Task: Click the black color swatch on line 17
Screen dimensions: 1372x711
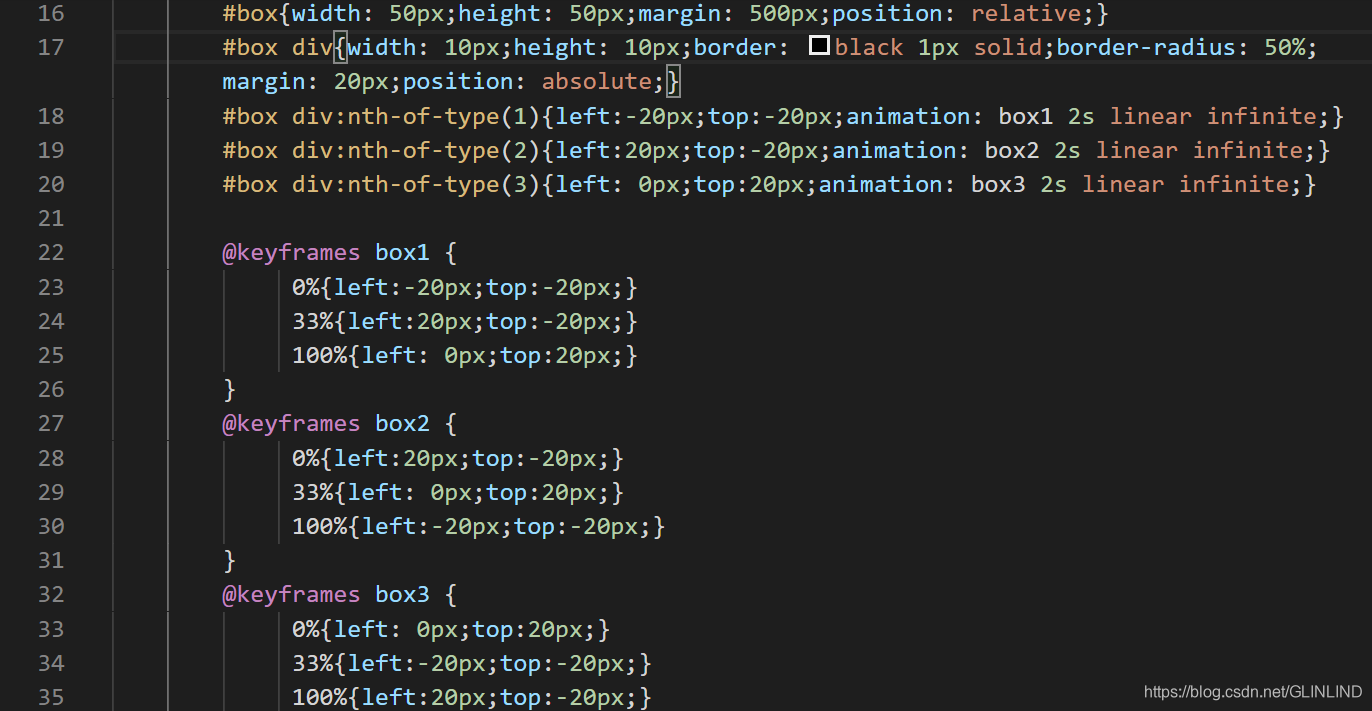Action: click(x=819, y=46)
